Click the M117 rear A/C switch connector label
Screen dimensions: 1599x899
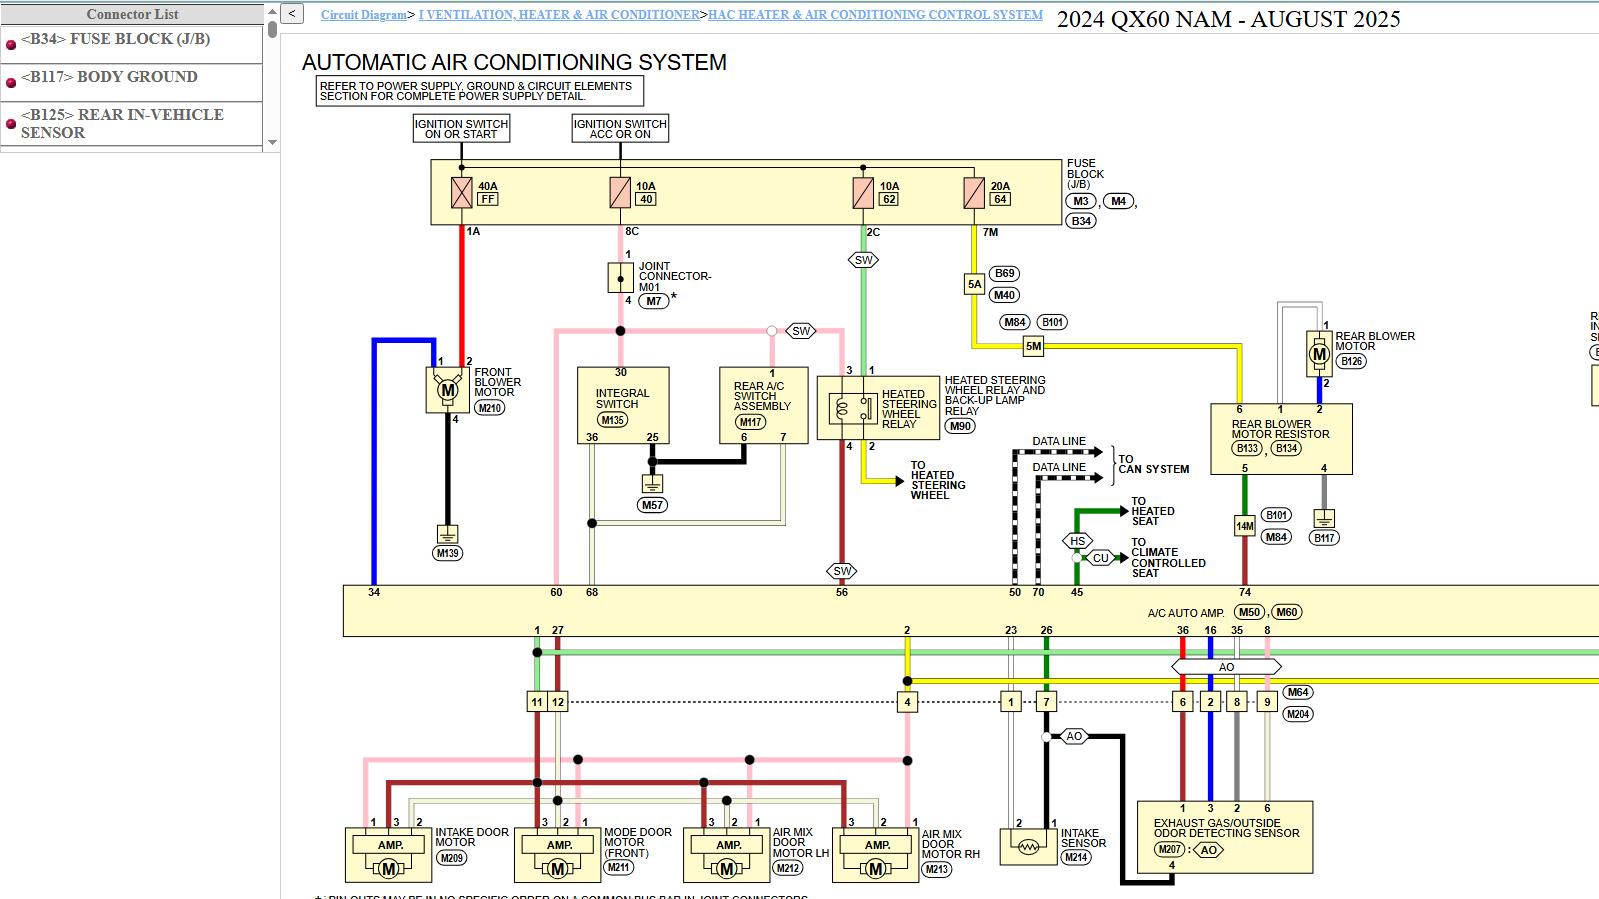pos(751,422)
